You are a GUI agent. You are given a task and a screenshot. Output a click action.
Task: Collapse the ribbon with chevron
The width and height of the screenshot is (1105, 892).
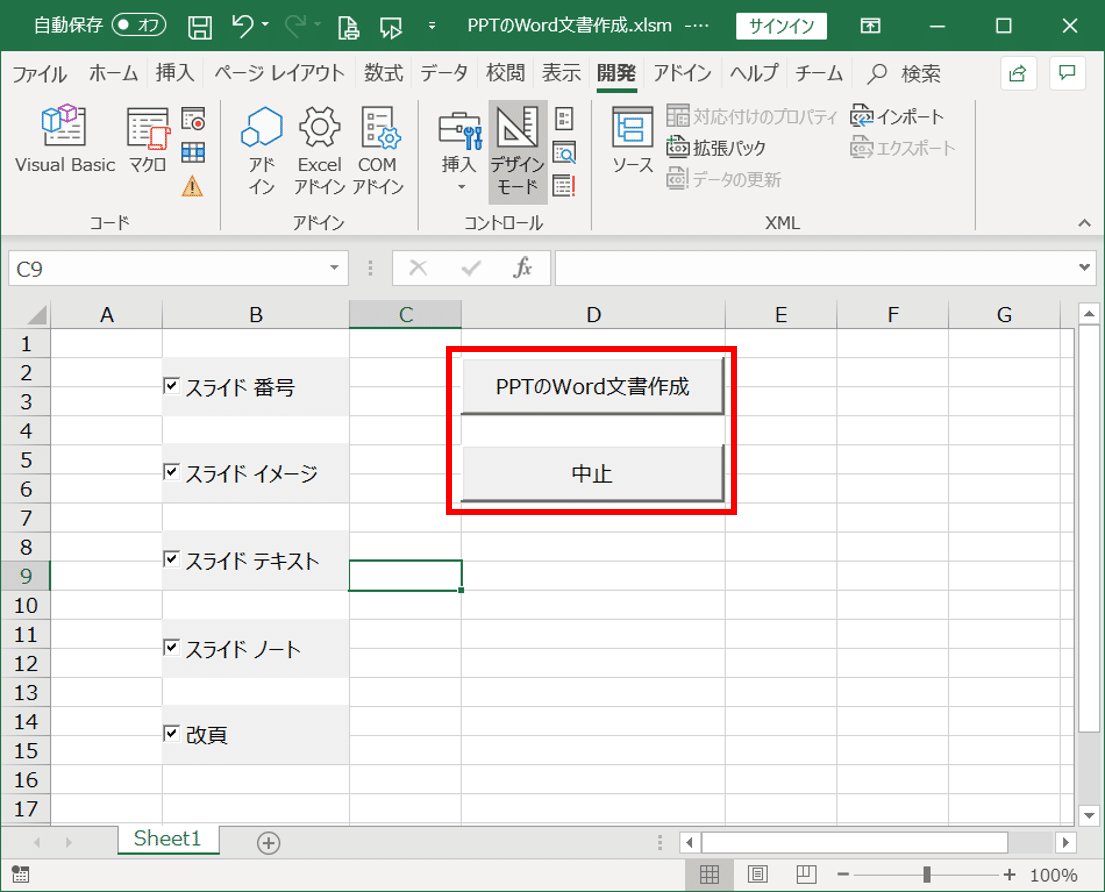click(x=1085, y=223)
